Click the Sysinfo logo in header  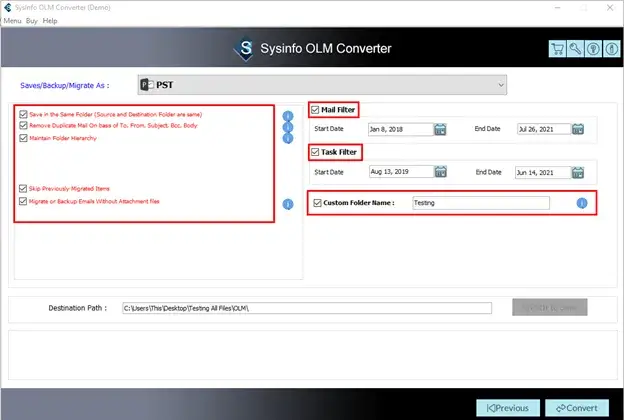245,49
